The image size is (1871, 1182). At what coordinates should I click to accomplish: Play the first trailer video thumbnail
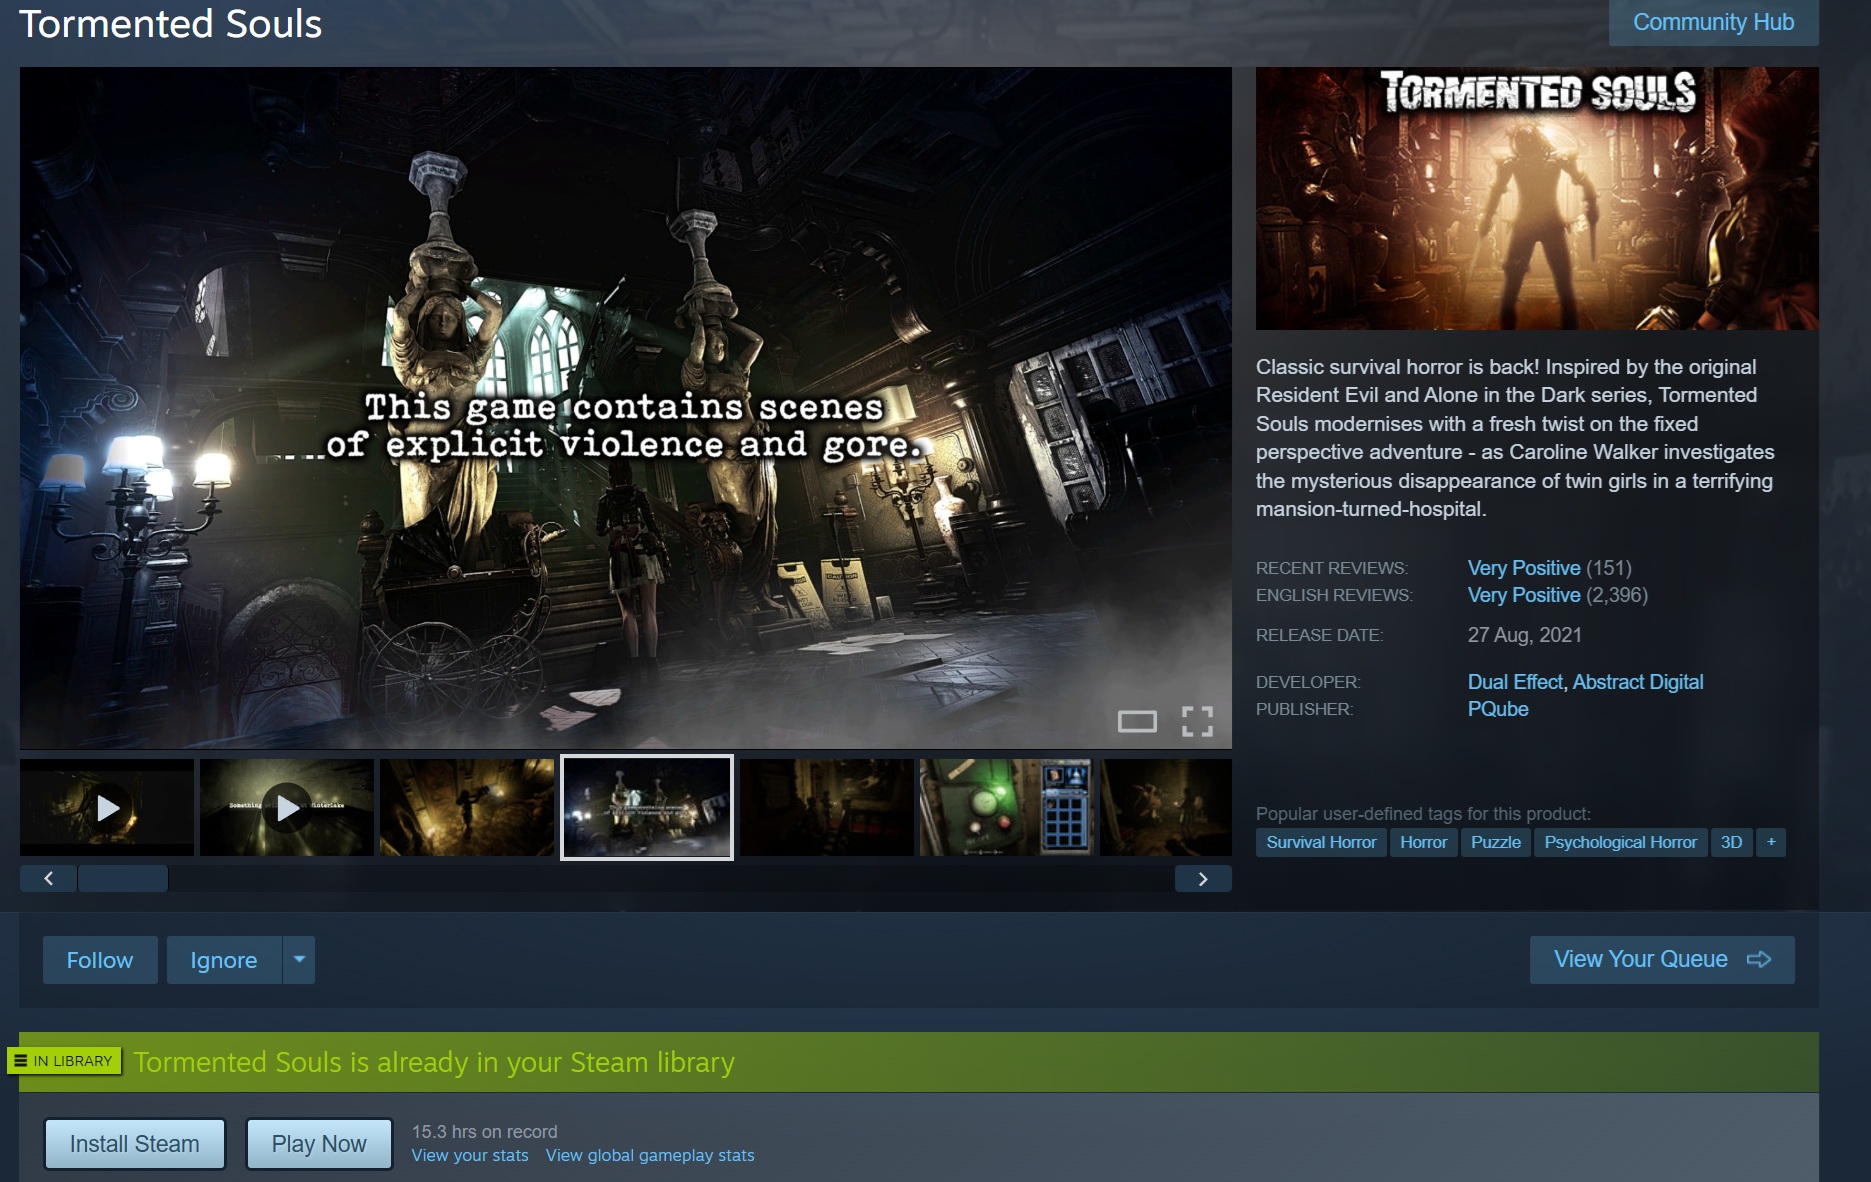click(107, 807)
